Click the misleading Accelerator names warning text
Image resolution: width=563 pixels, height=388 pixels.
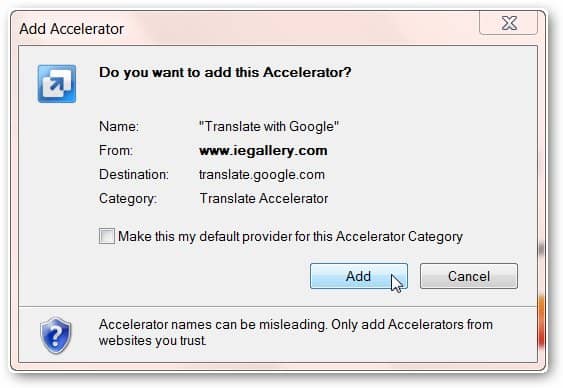pyautogui.click(x=296, y=324)
